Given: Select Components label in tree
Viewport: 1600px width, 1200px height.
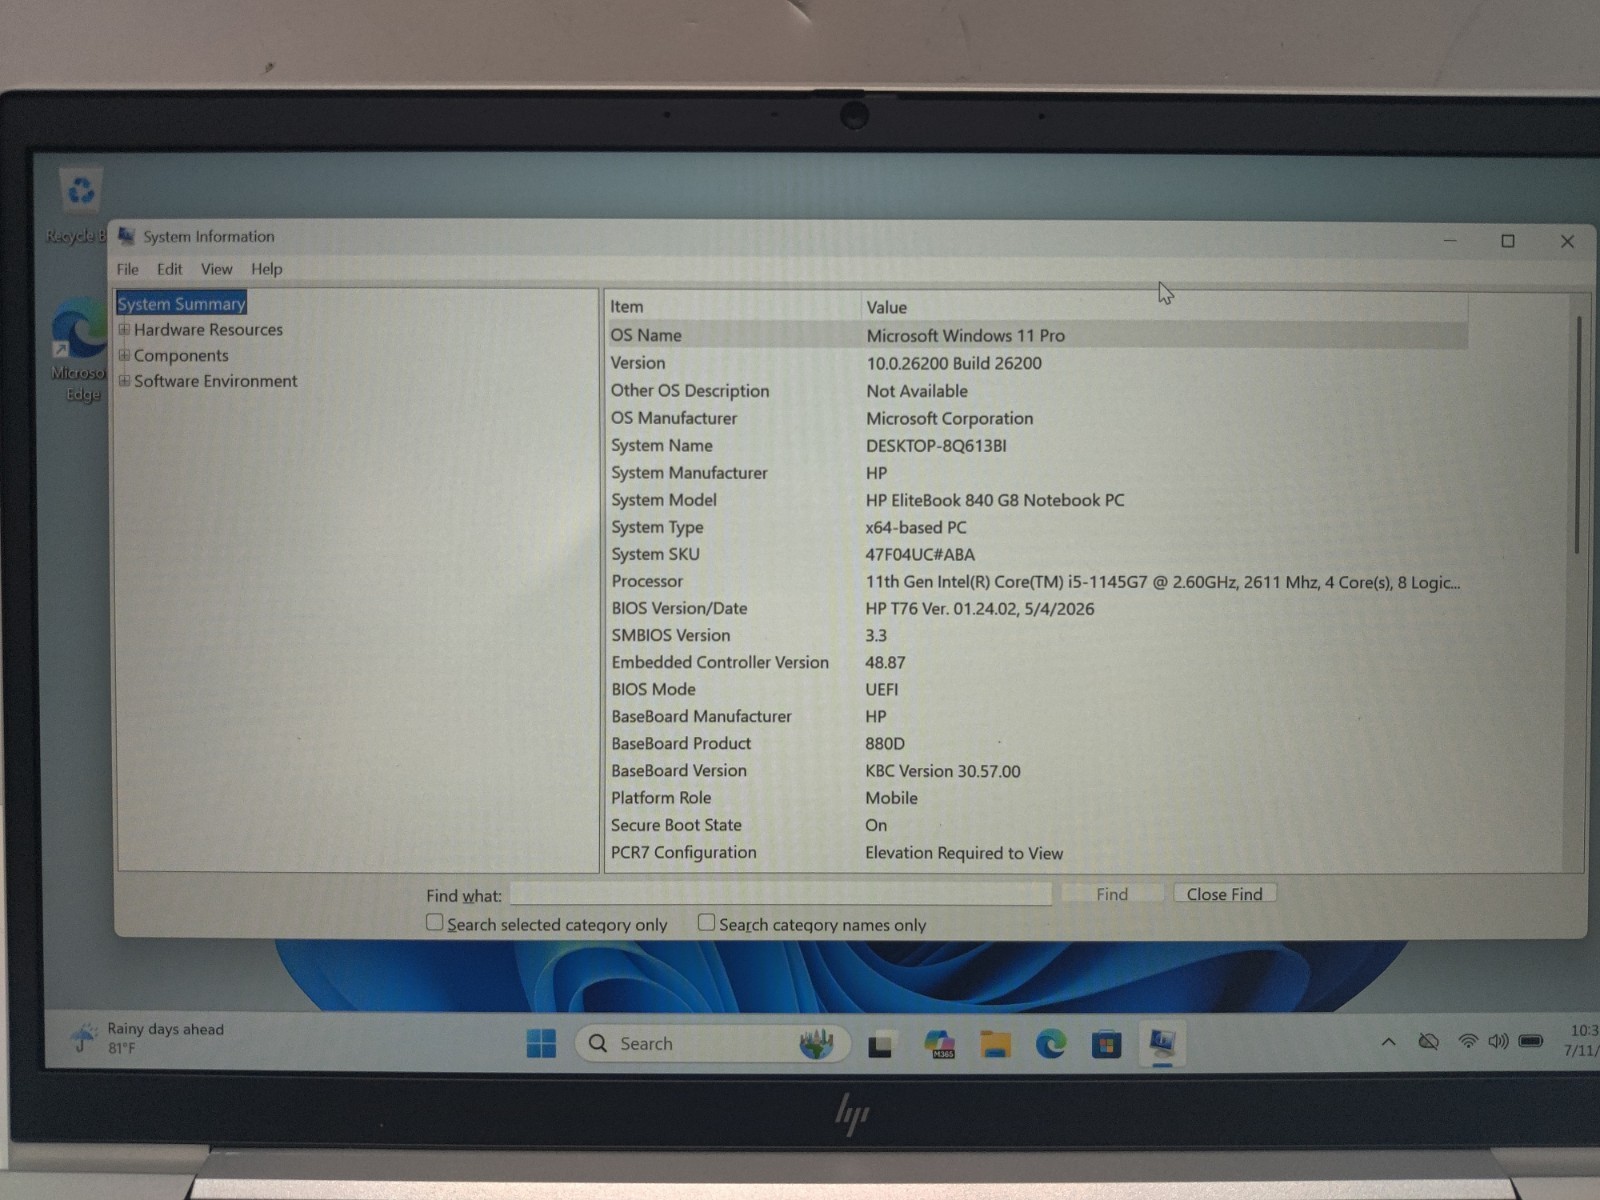Looking at the screenshot, I should [x=181, y=355].
